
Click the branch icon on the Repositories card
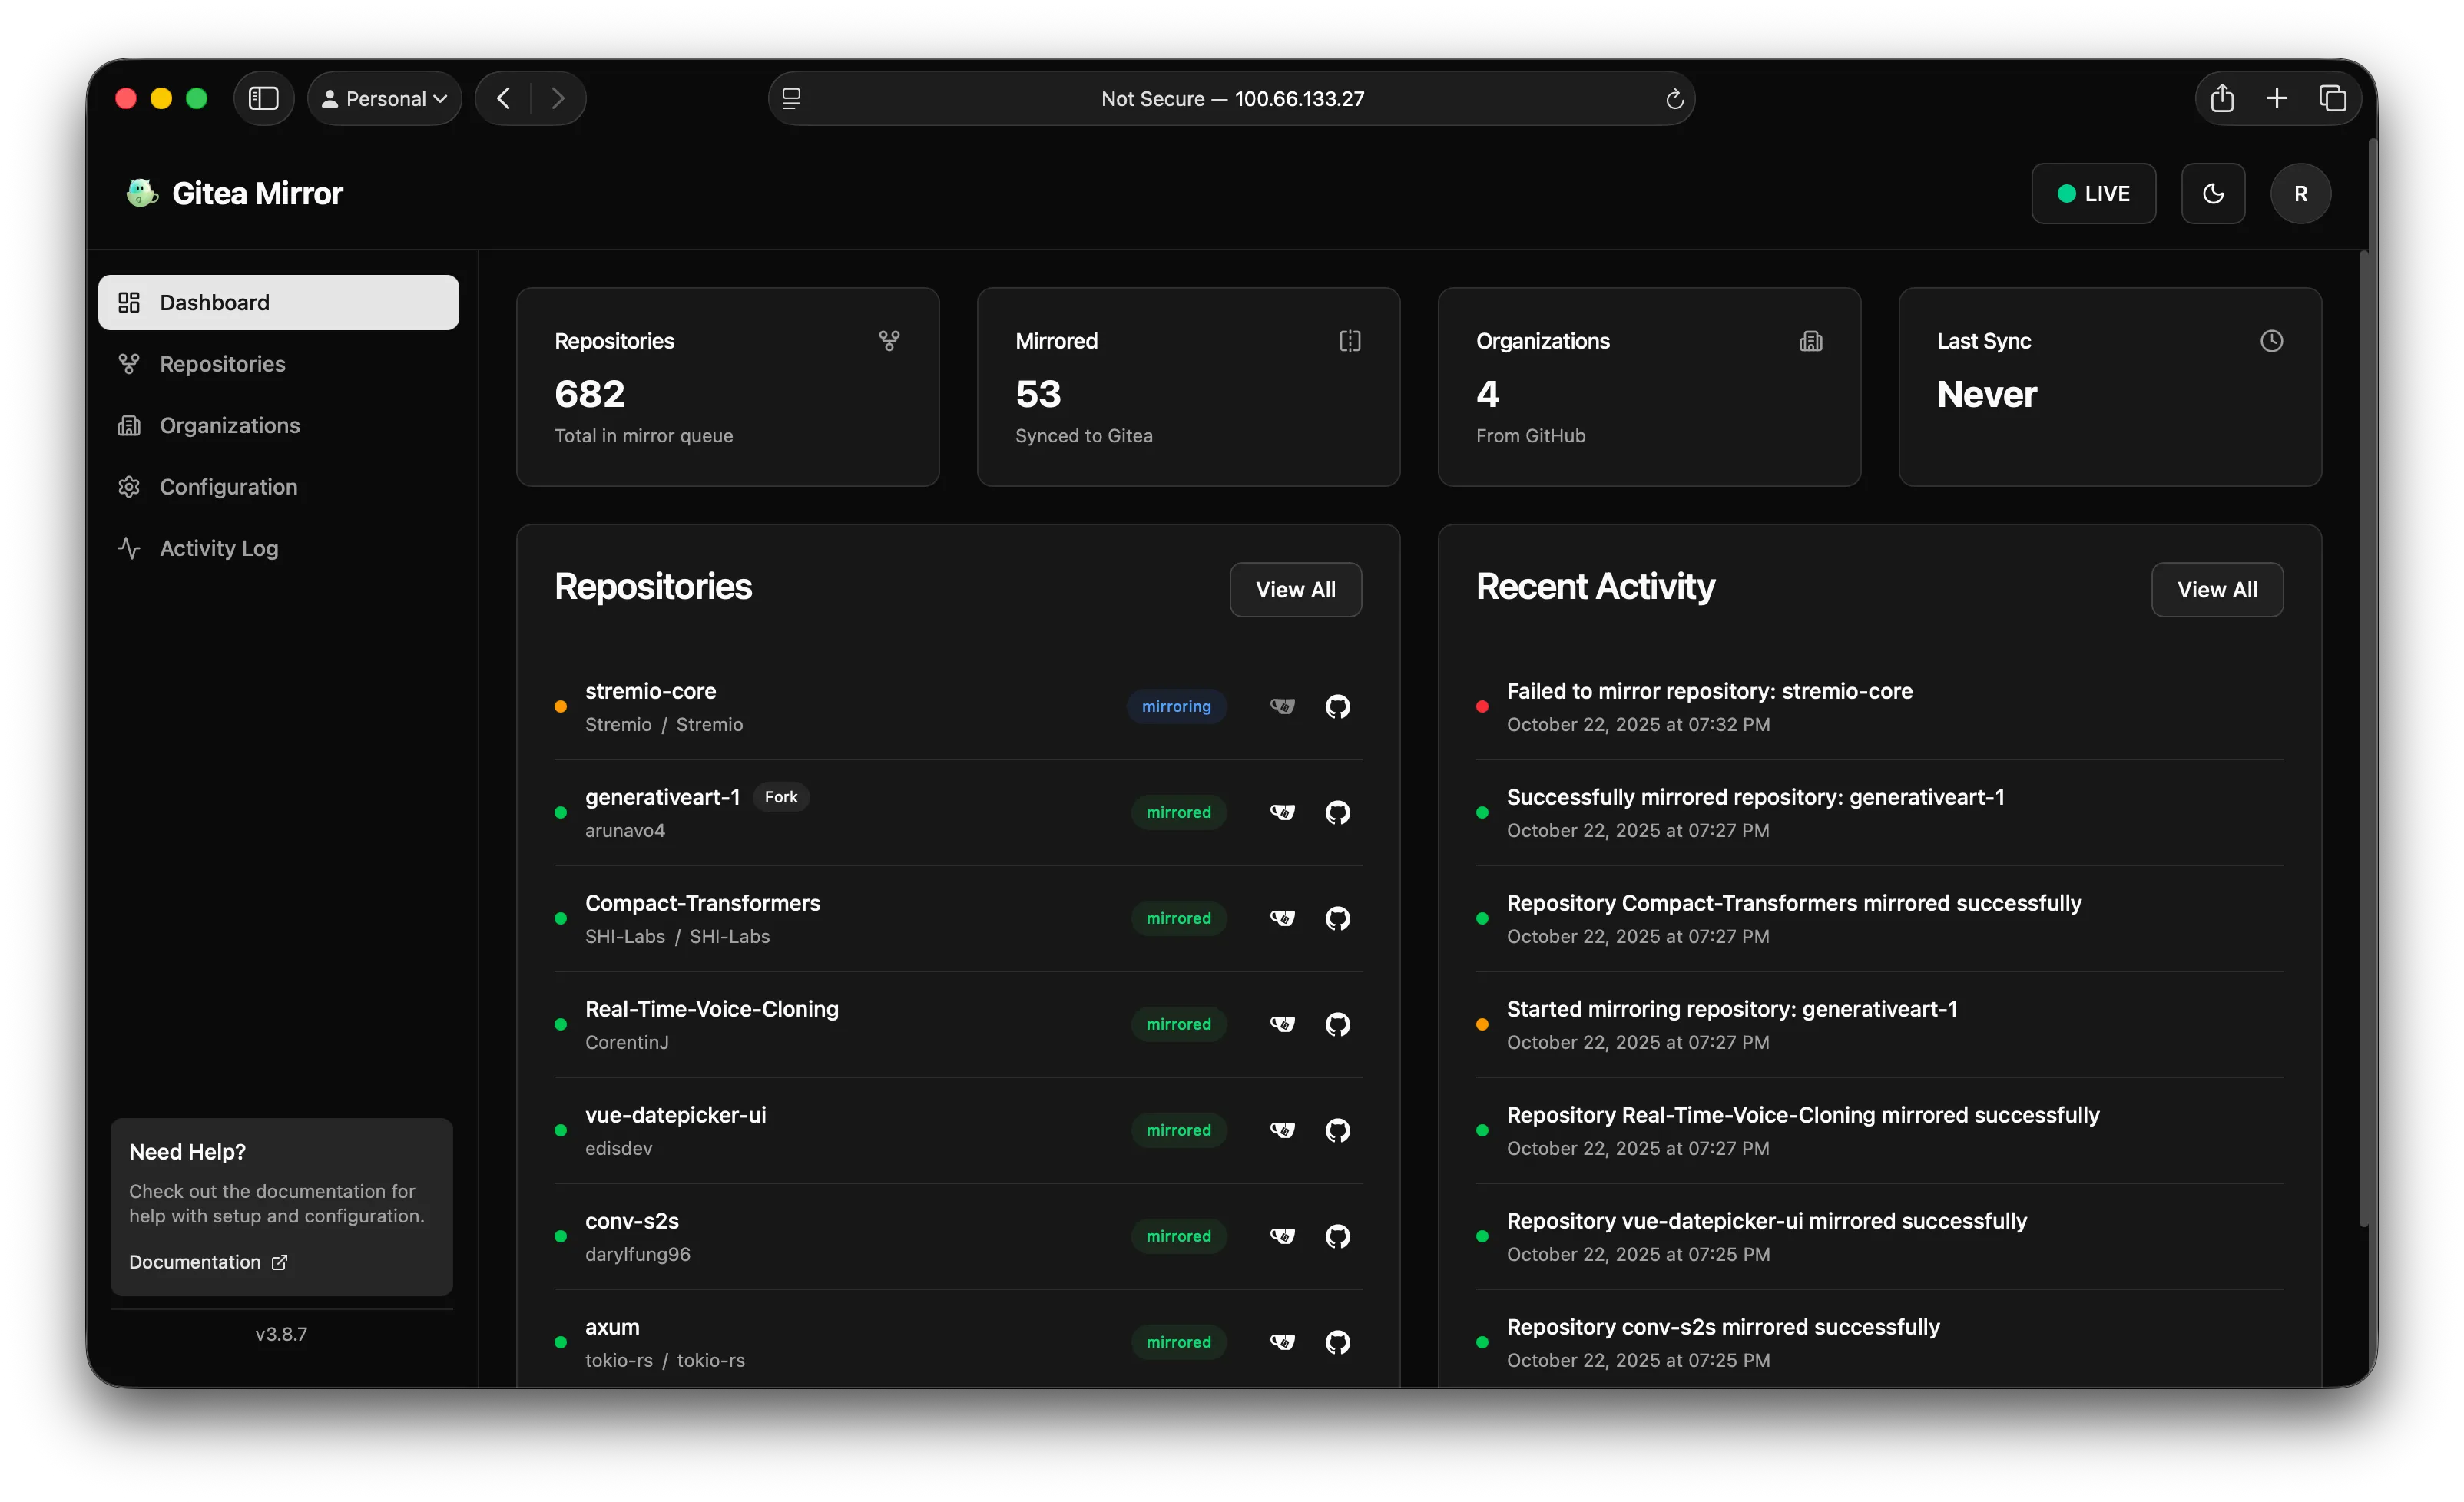pyautogui.click(x=889, y=341)
